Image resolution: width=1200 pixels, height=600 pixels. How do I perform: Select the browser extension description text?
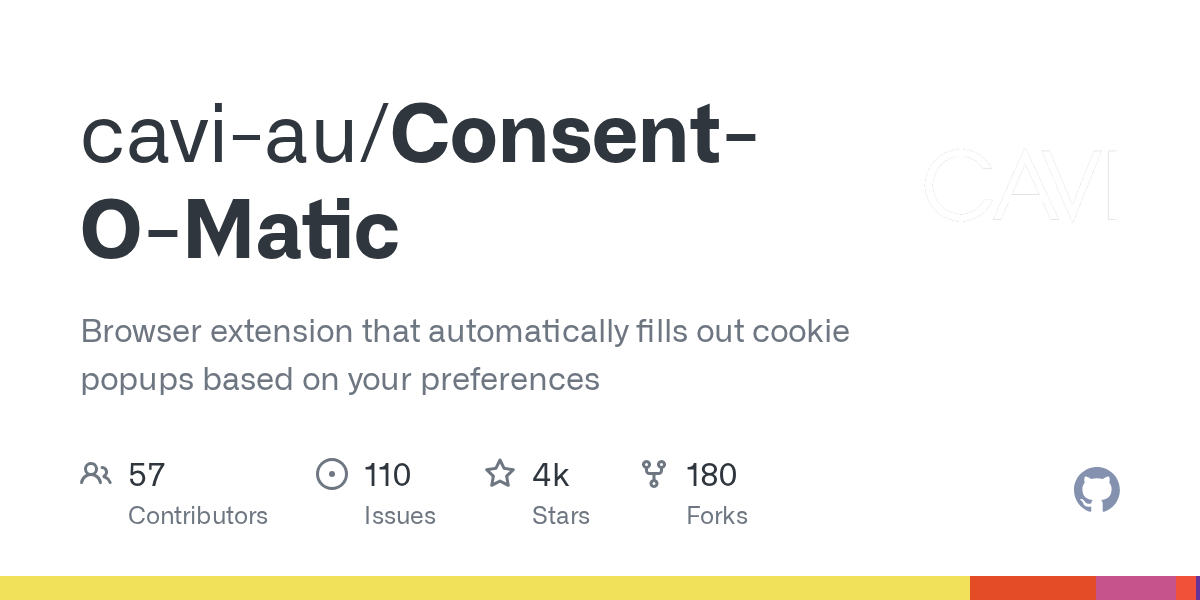coord(465,355)
